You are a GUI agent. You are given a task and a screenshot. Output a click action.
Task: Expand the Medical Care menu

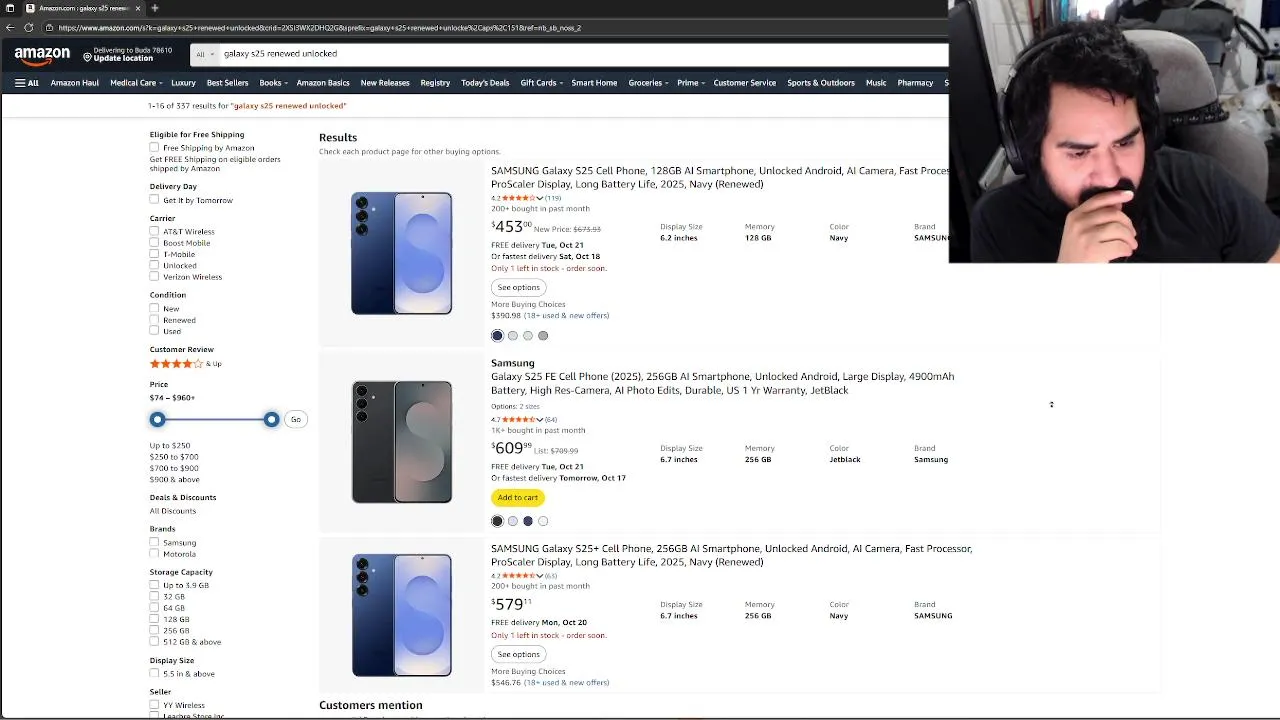pyautogui.click(x=136, y=83)
